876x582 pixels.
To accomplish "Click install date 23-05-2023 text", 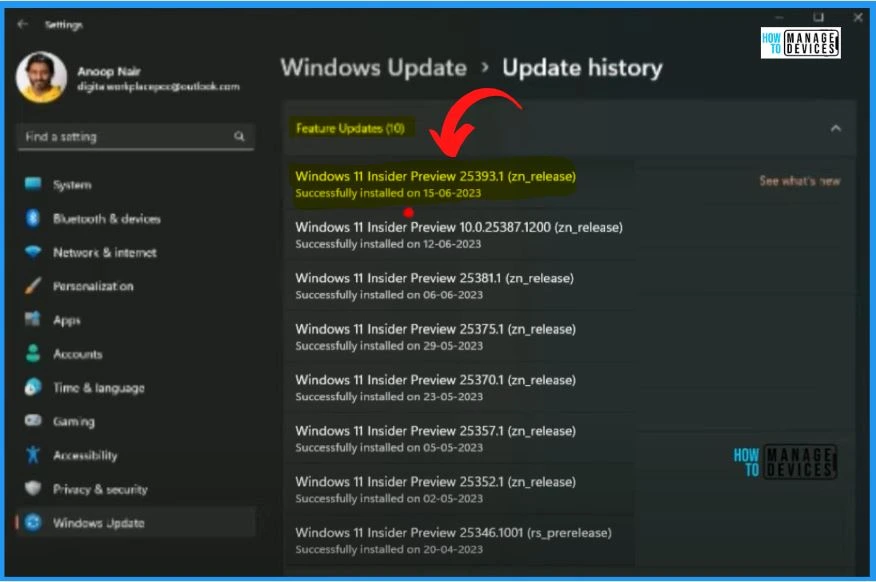I will coord(453,396).
